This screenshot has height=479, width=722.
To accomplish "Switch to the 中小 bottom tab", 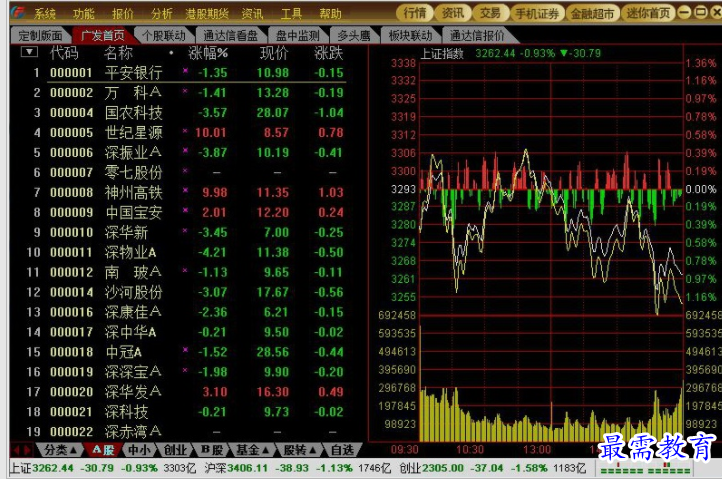I will tap(139, 450).
